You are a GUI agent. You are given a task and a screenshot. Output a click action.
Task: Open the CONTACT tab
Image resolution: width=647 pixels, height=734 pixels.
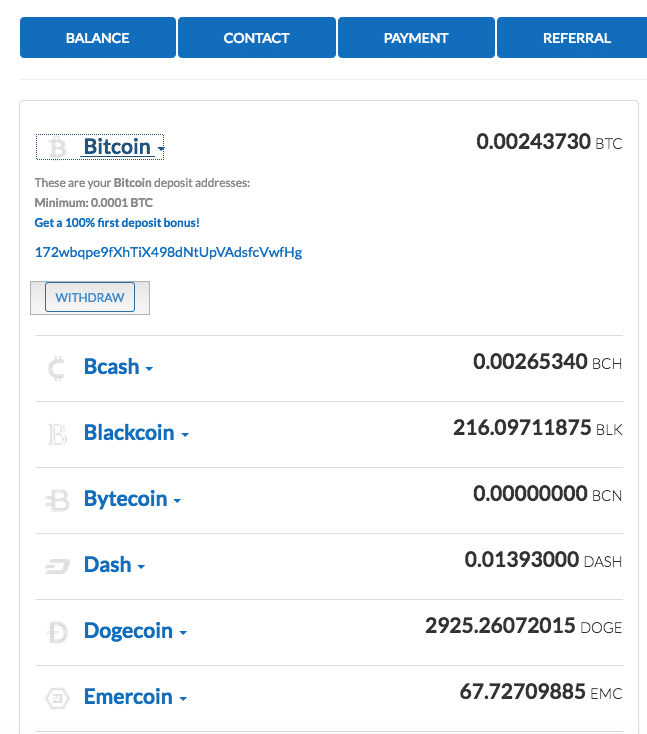point(257,38)
